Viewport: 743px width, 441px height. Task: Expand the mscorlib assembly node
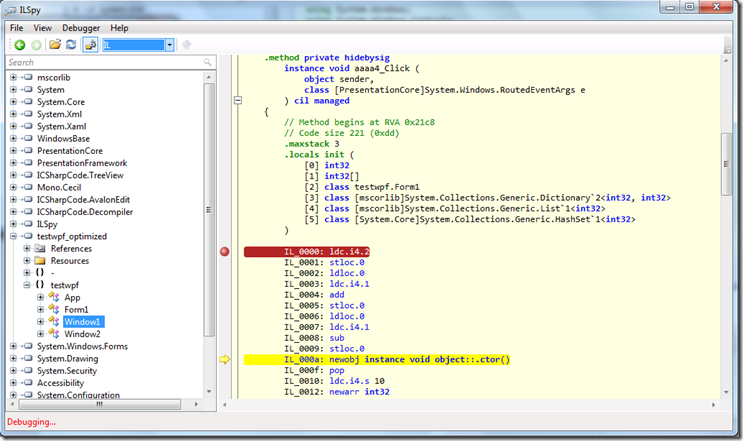pos(14,77)
